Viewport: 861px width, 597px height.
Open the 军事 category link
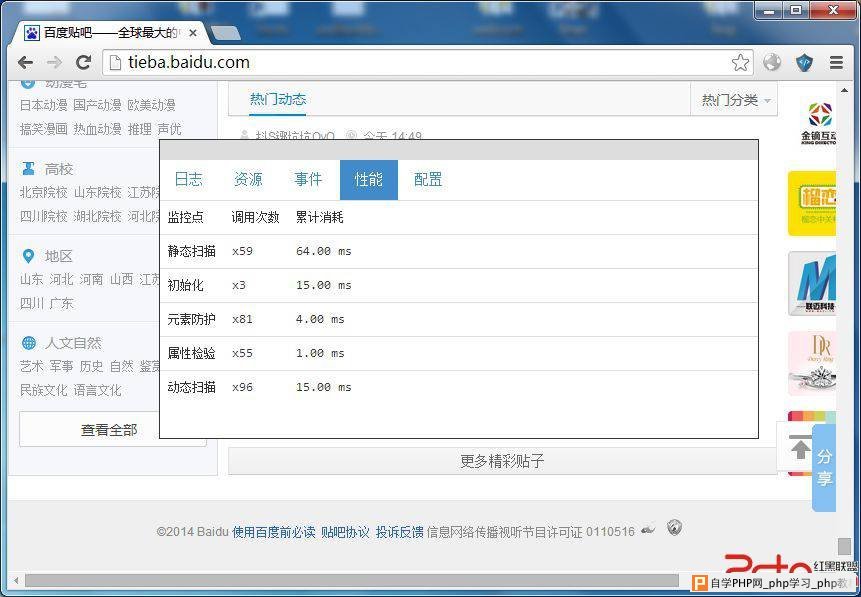point(62,366)
